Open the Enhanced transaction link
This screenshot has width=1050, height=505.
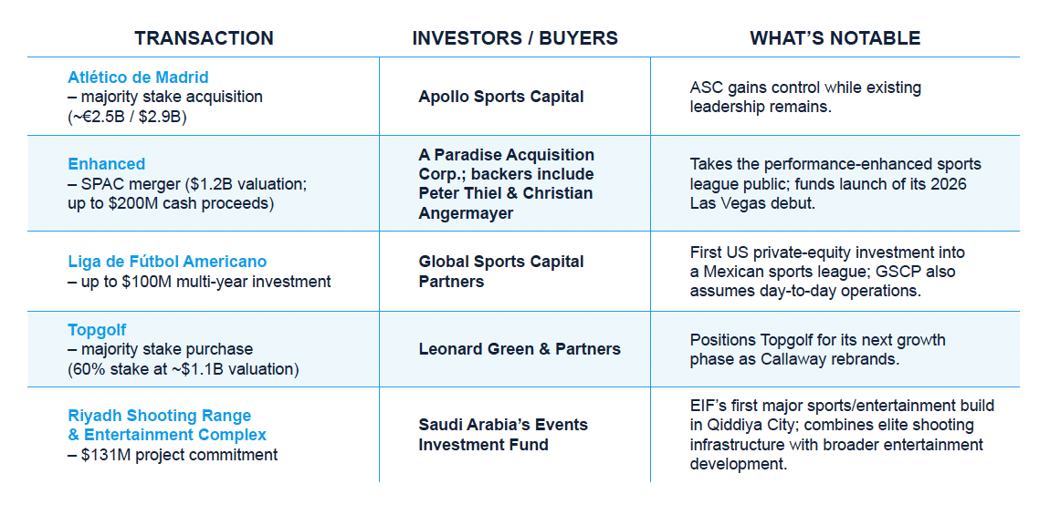(x=106, y=164)
